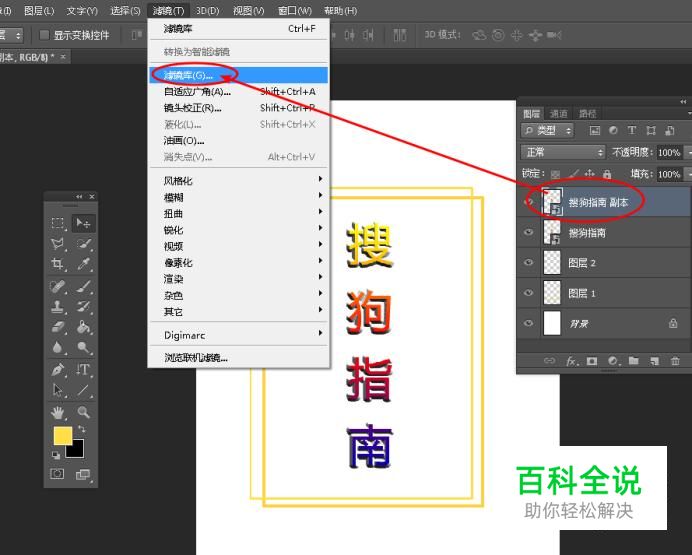Hide the 搜狗指南 layer
Screen dimensions: 692x555
click(528, 232)
